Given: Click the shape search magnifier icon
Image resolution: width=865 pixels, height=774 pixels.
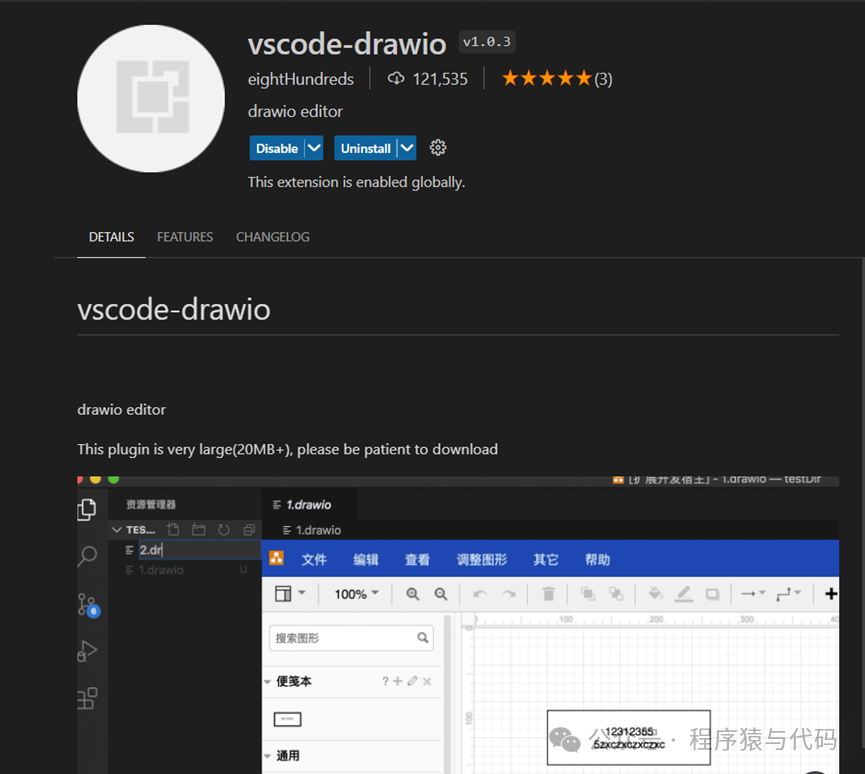Looking at the screenshot, I should tap(423, 638).
